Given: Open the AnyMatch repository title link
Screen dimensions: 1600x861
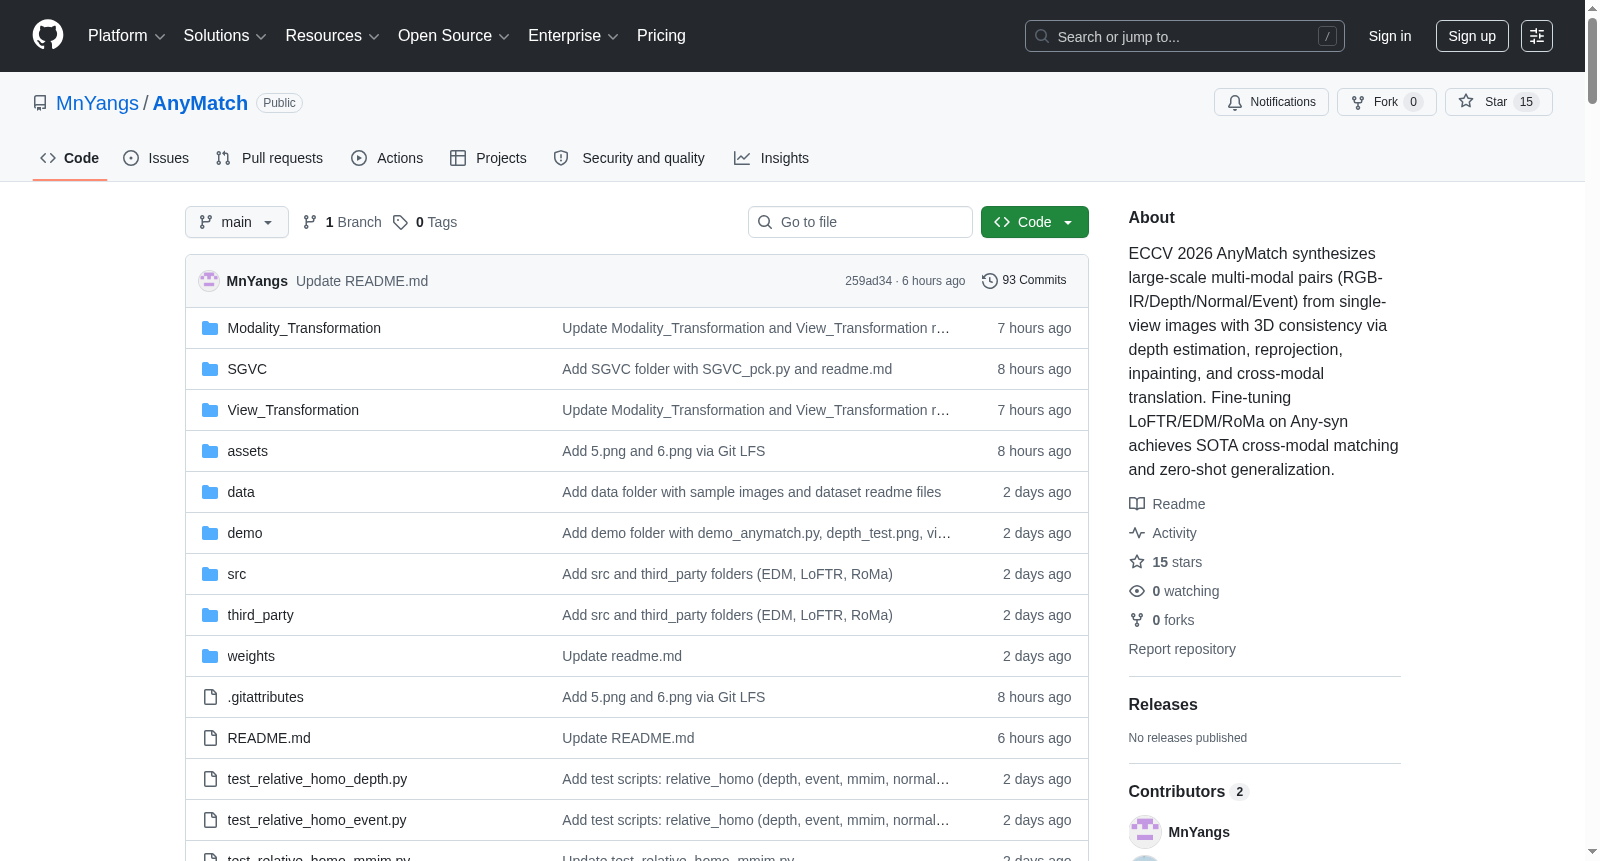Looking at the screenshot, I should (200, 103).
